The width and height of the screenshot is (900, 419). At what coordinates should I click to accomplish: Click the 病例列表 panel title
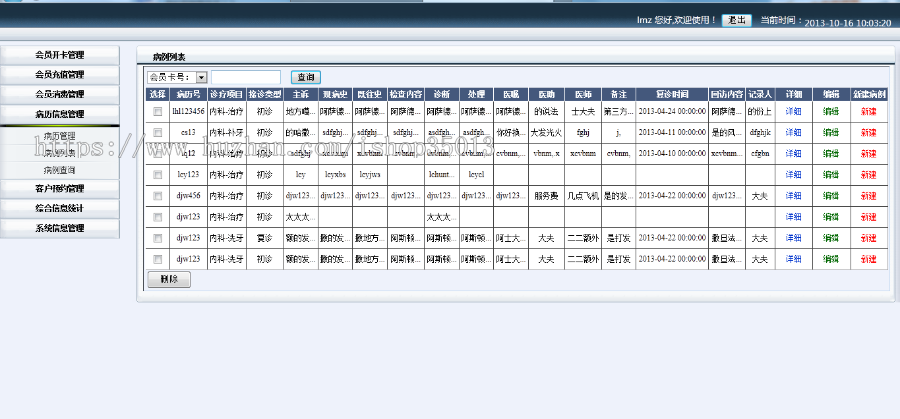tap(169, 57)
